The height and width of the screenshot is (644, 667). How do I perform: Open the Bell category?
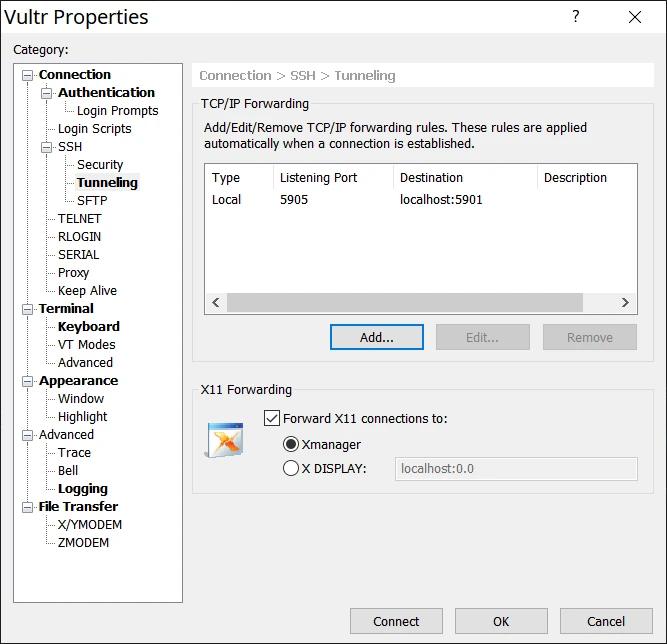(x=68, y=470)
